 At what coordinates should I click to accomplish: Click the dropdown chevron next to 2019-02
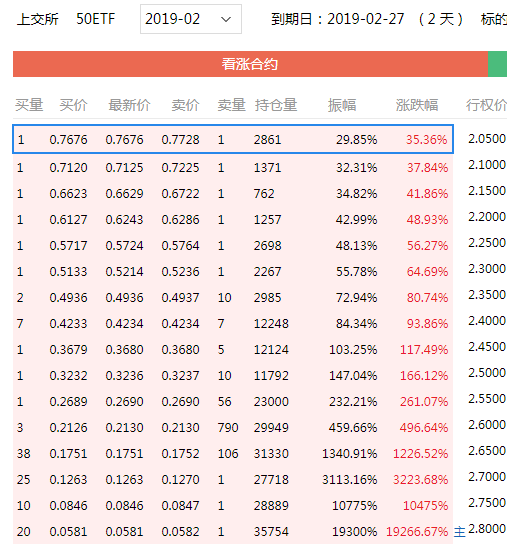click(226, 19)
